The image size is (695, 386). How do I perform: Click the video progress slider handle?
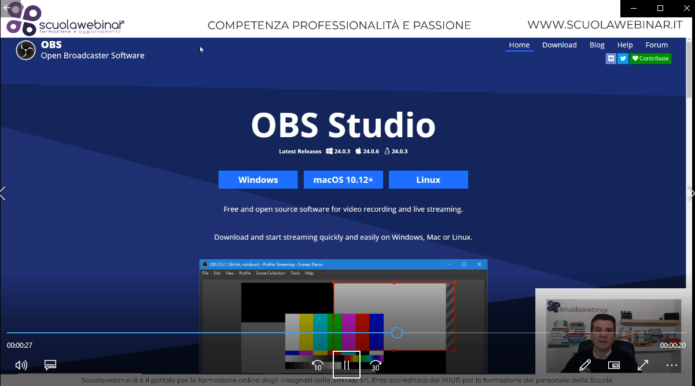[x=397, y=333]
